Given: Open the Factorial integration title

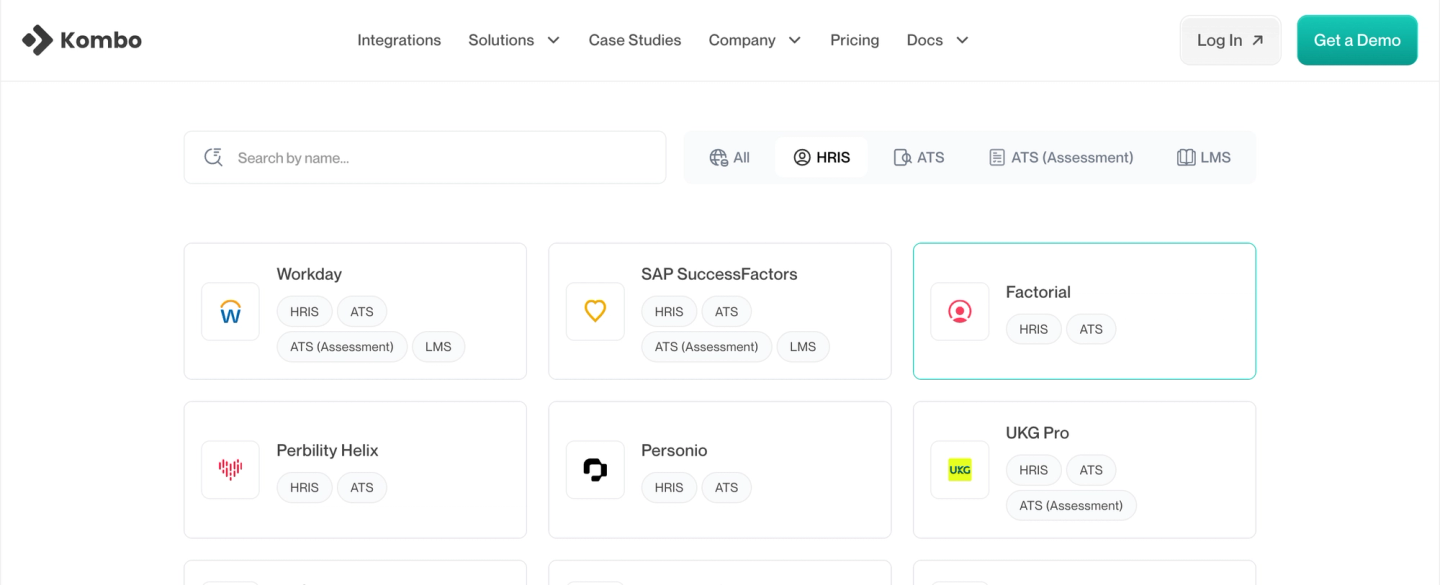Looking at the screenshot, I should pyautogui.click(x=1038, y=292).
